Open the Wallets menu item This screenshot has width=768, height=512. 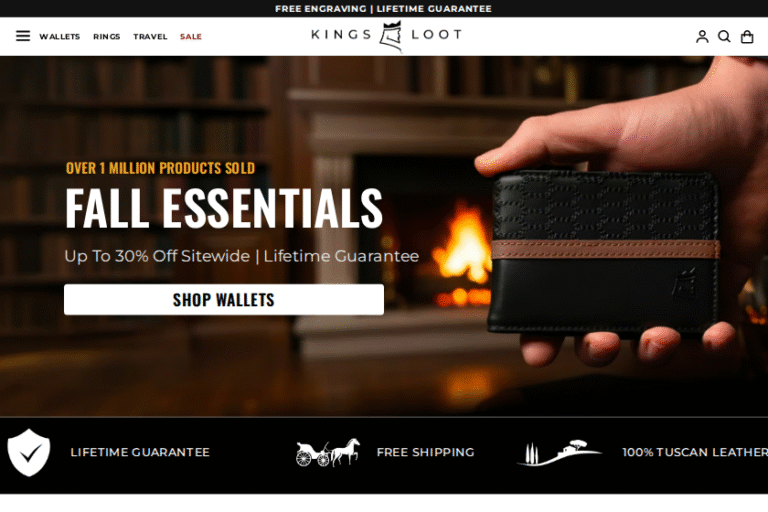59,37
